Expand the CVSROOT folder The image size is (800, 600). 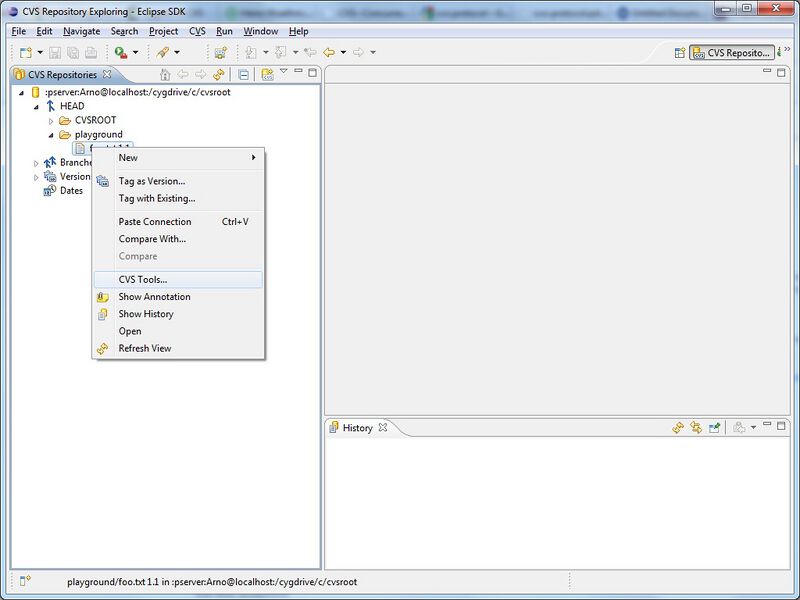tap(51, 121)
